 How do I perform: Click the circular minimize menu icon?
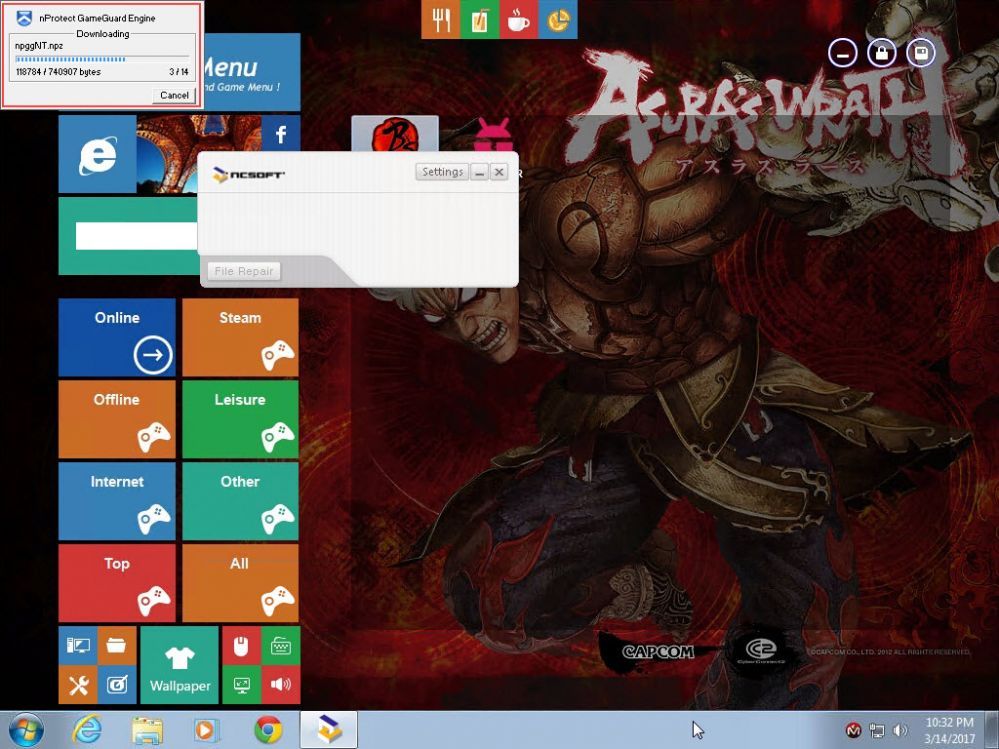tap(842, 53)
